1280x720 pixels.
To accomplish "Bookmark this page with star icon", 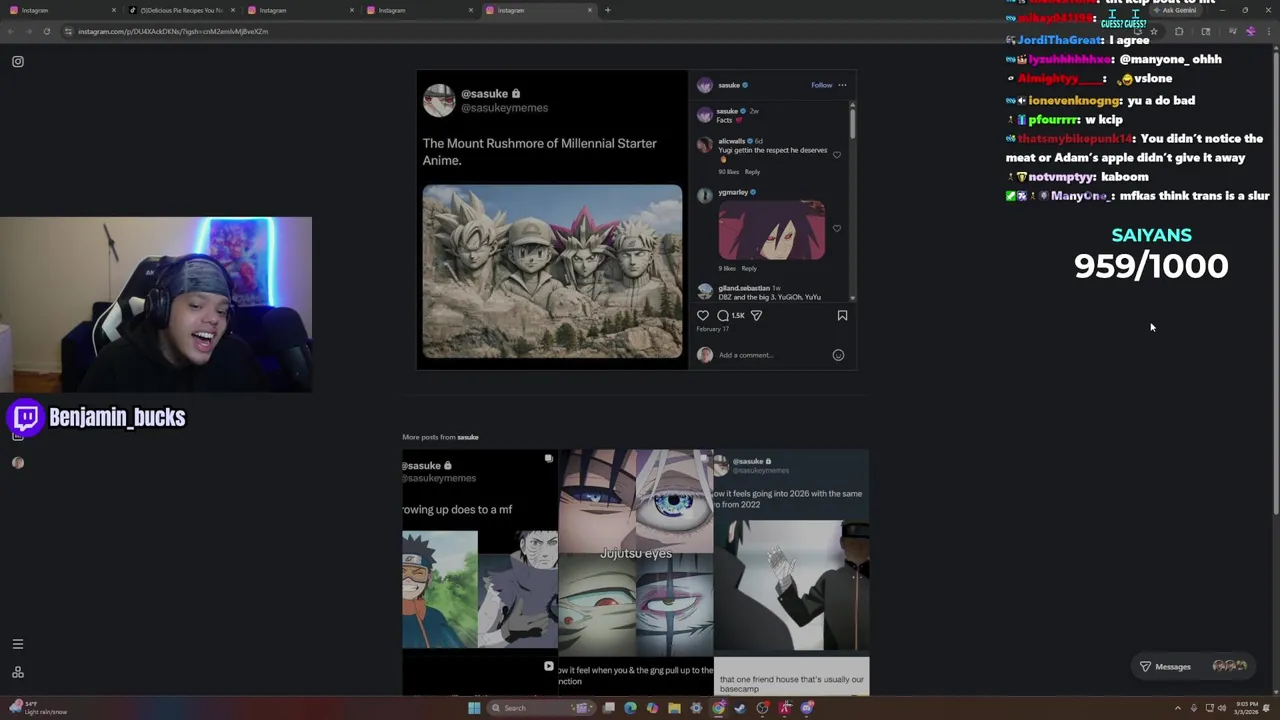I will [x=1153, y=31].
